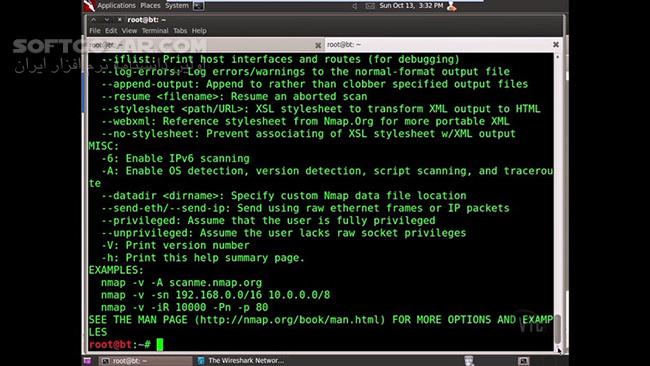Click the terminal window title "root@bt: ~"
The image size is (650, 366).
[x=147, y=19]
